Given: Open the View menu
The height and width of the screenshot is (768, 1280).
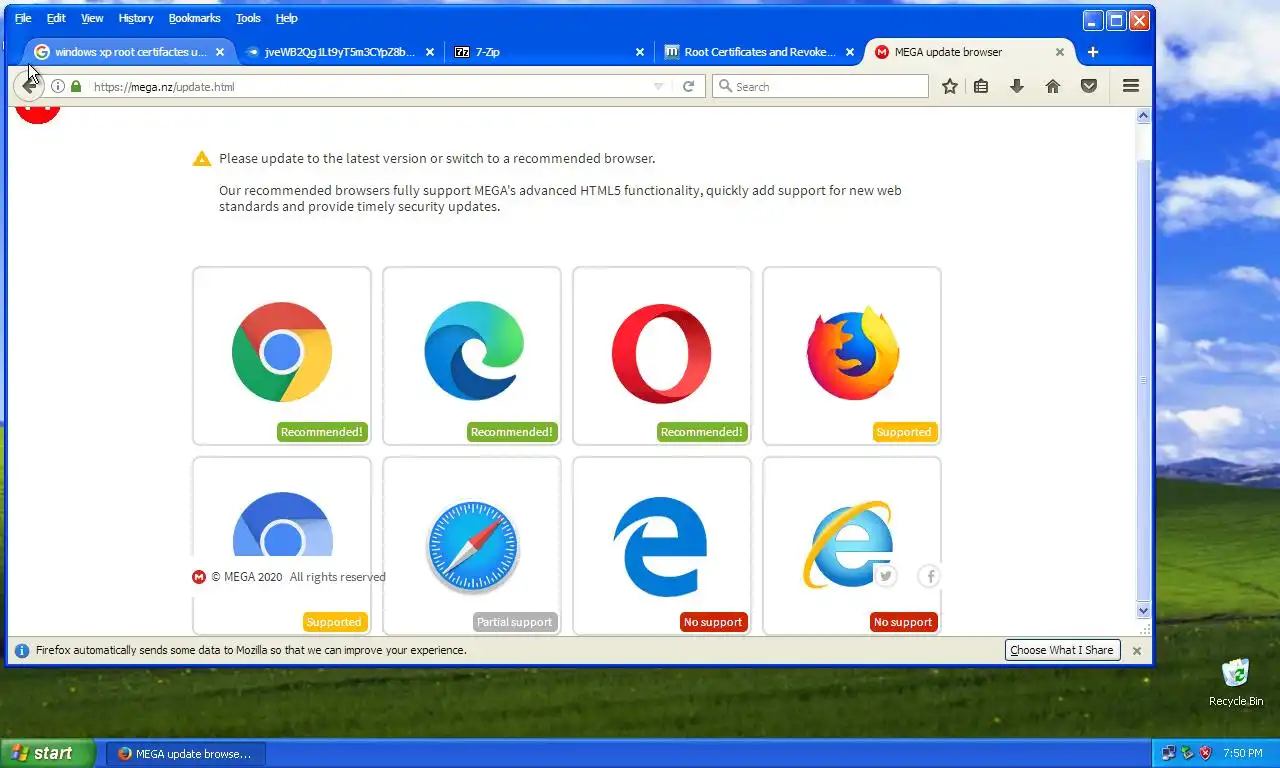Looking at the screenshot, I should tap(92, 18).
